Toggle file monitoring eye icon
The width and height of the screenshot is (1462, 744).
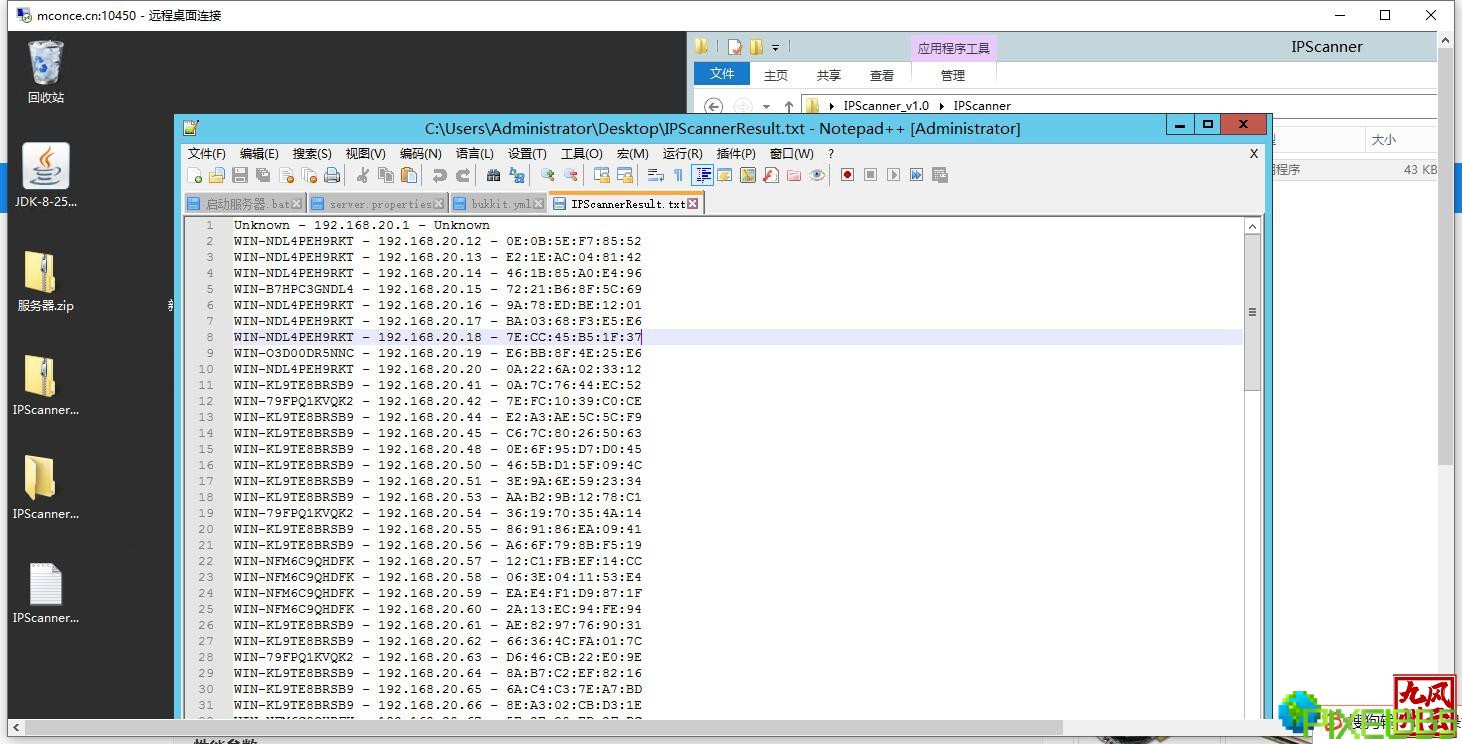[x=817, y=175]
